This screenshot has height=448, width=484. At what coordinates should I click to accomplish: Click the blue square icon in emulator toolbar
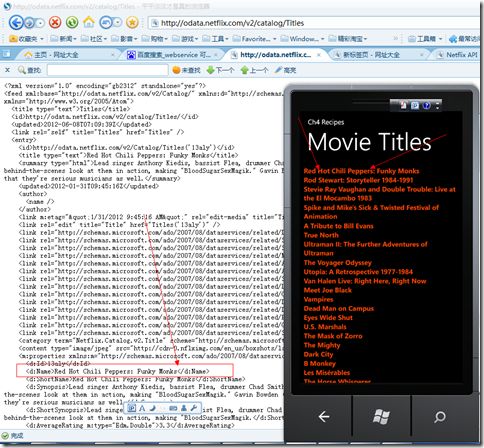coord(415,105)
